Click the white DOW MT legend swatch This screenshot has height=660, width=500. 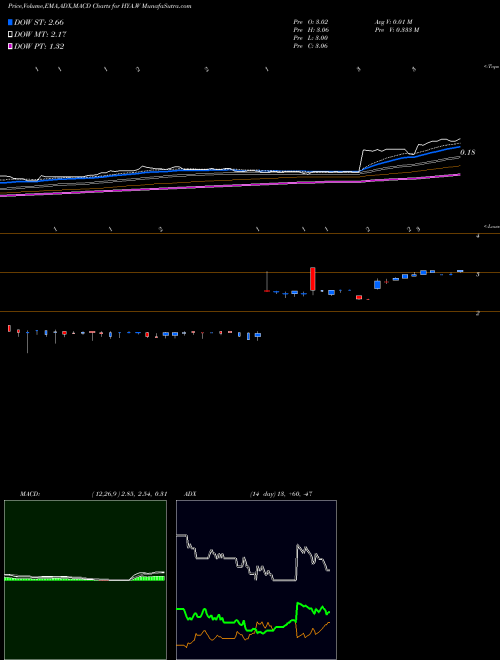tap(10, 35)
